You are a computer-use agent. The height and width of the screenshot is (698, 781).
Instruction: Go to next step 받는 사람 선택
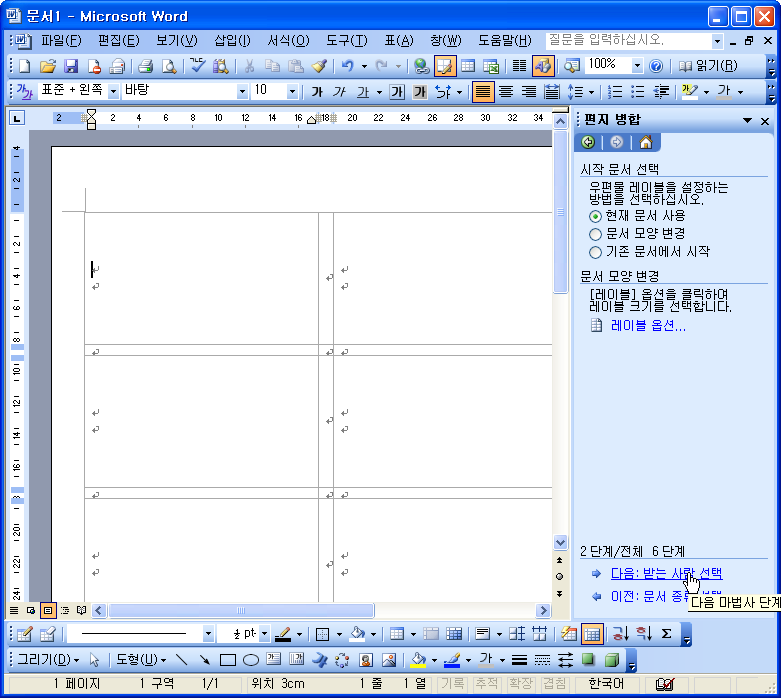point(666,573)
